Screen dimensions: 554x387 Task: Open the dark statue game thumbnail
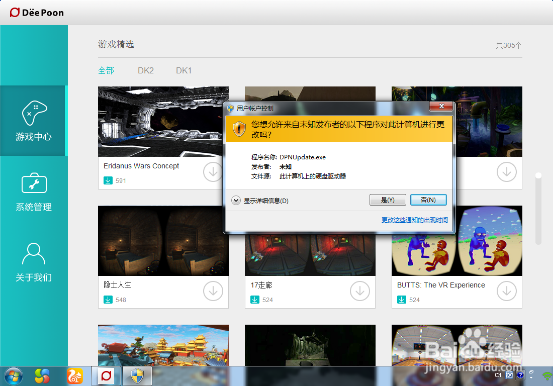click(x=310, y=345)
